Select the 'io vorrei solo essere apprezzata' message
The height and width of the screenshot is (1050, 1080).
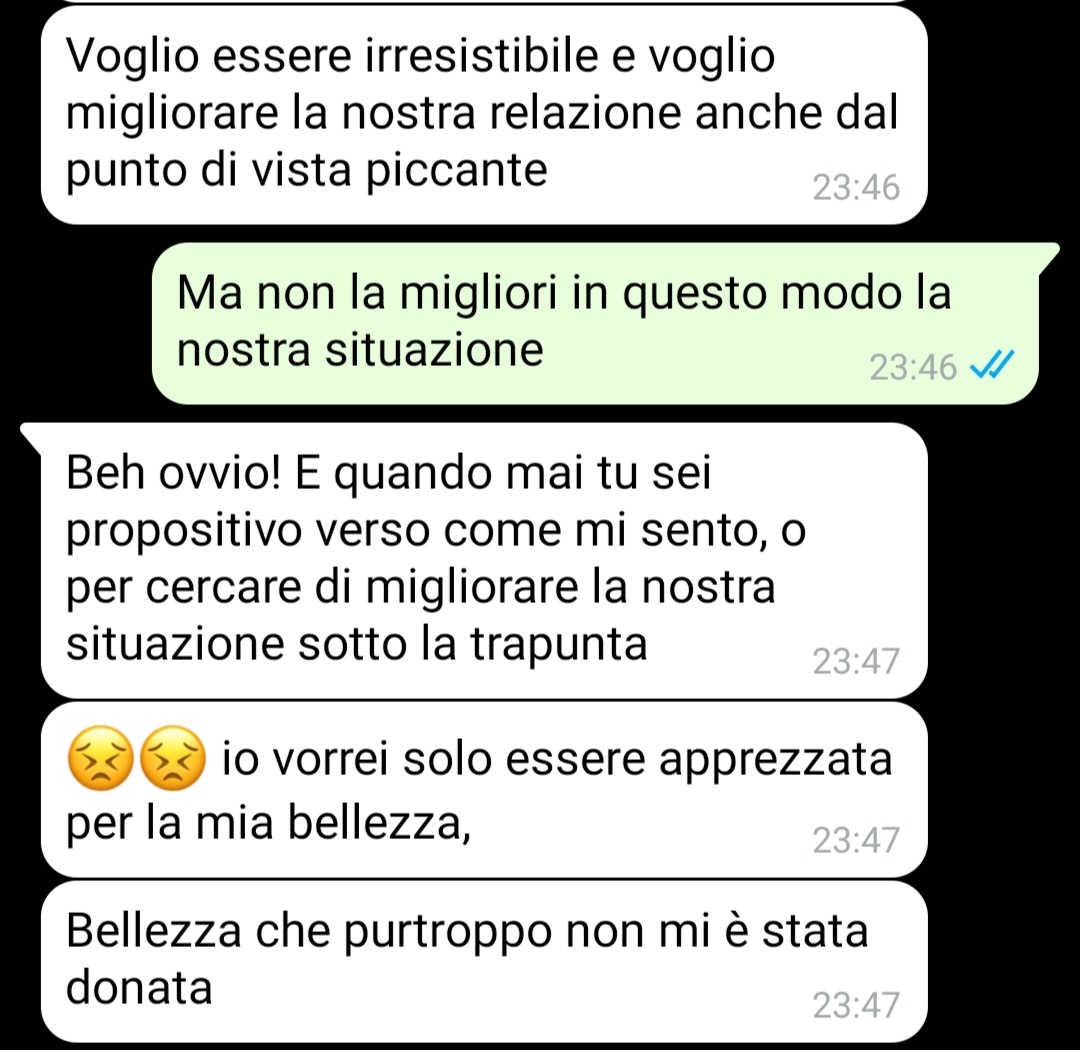click(x=484, y=790)
